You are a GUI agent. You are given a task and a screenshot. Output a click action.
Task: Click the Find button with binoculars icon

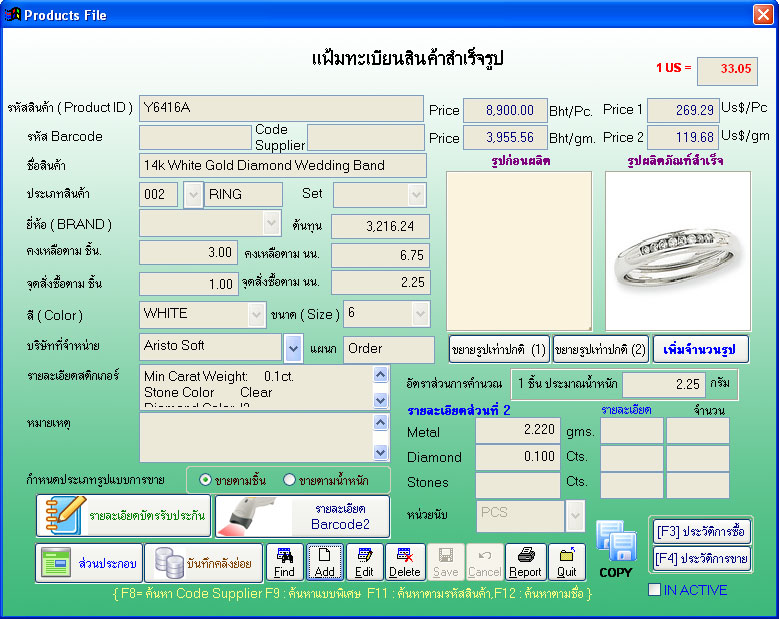point(285,561)
